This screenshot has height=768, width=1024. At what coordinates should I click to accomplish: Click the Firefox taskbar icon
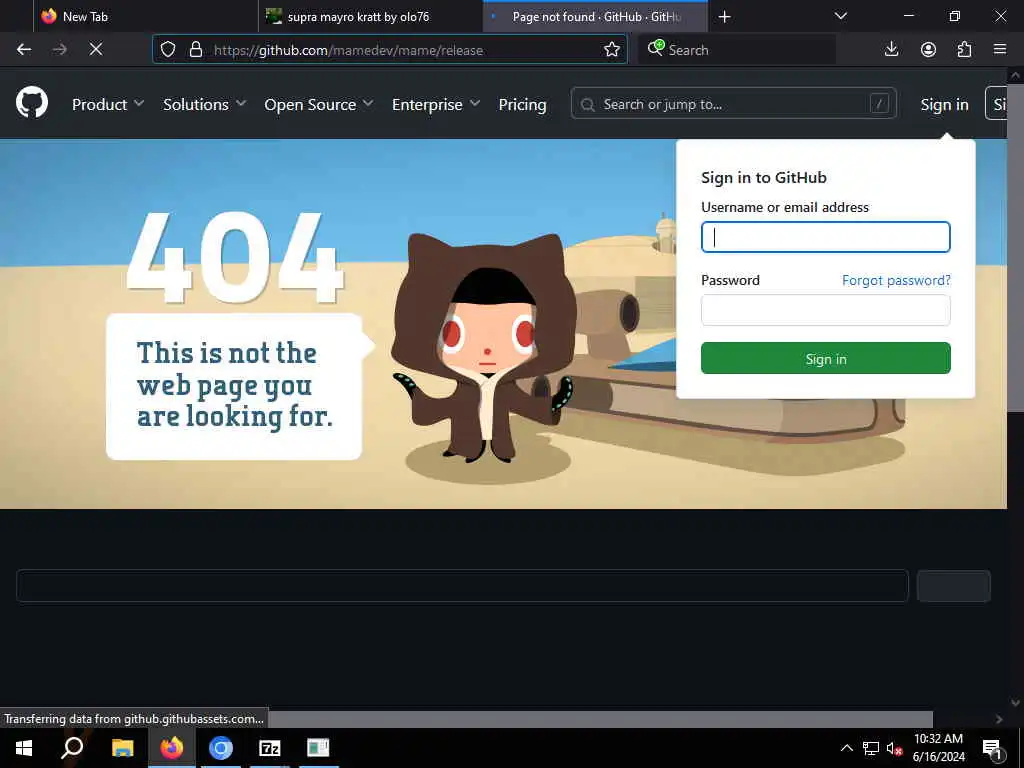click(x=172, y=748)
